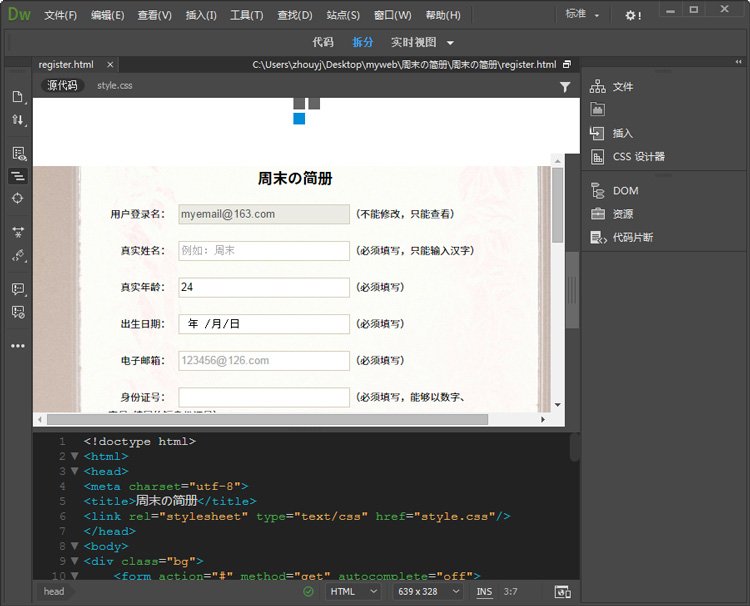Click the 源代码 source code button
The height and width of the screenshot is (606, 750).
(x=62, y=86)
